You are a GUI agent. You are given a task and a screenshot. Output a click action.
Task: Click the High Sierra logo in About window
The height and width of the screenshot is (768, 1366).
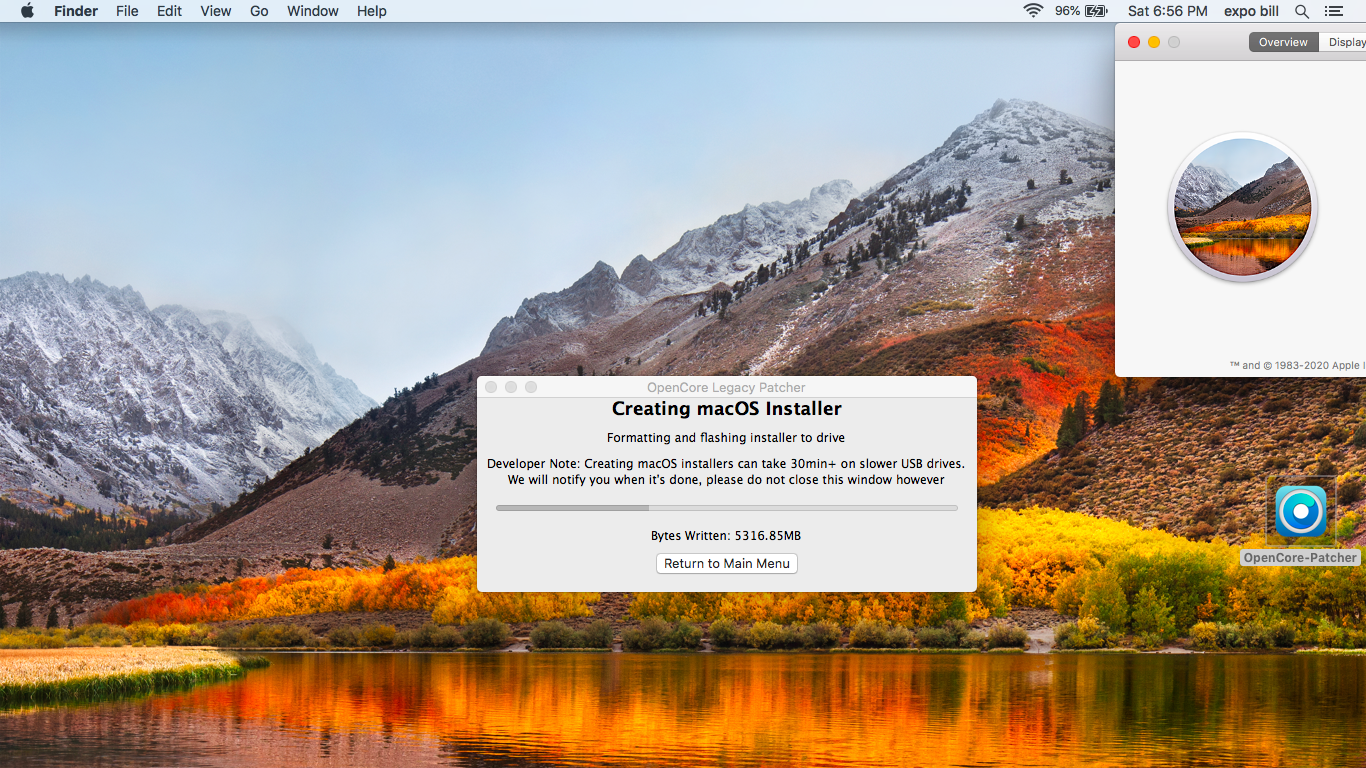(x=1243, y=207)
